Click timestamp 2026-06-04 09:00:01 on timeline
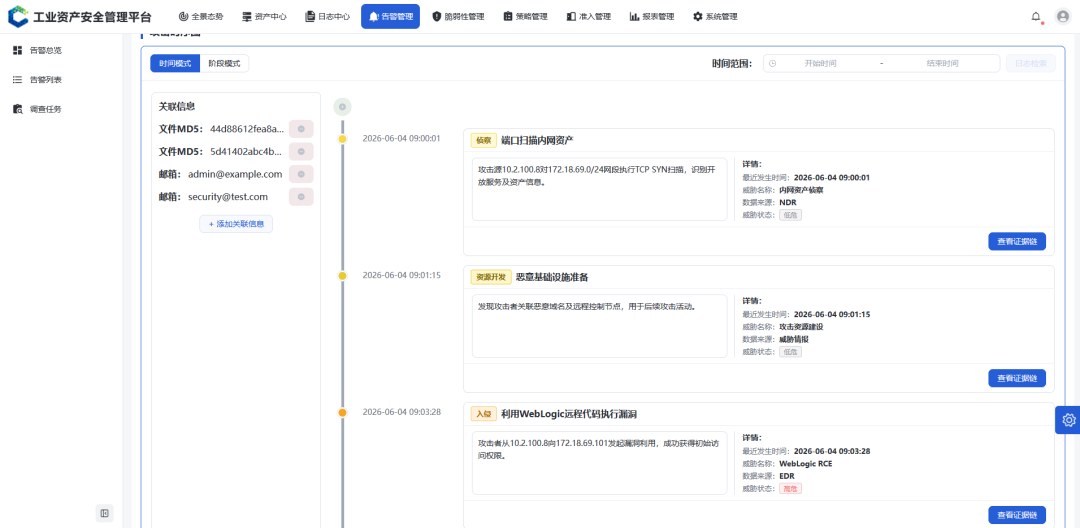 click(401, 139)
